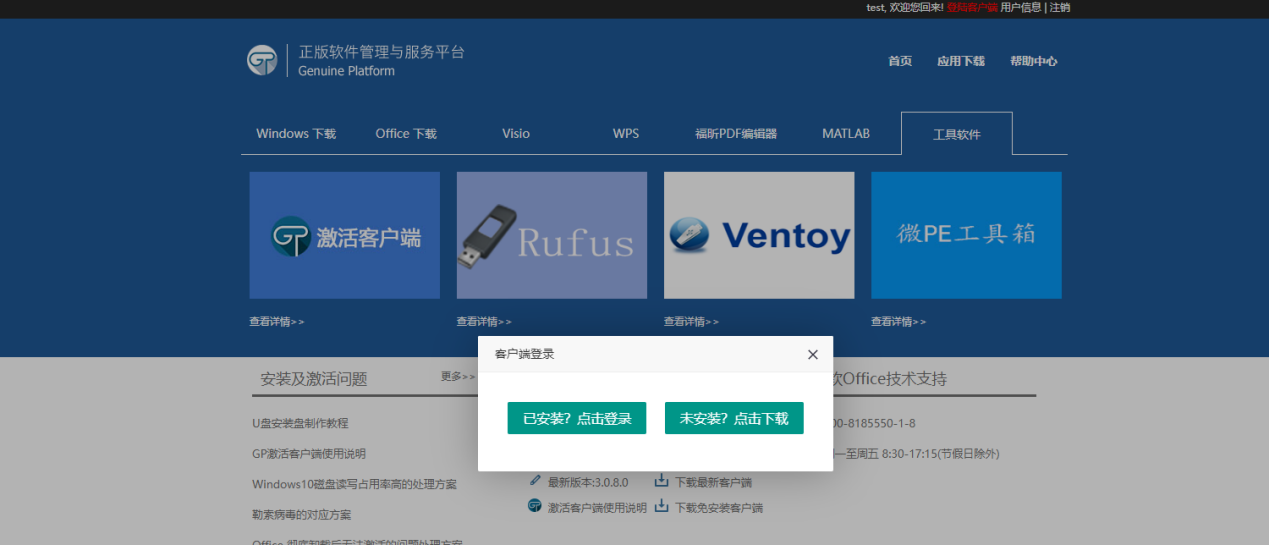Screen dimensions: 1269x545
Task: Click the red 登陆客户端 link
Action: click(x=972, y=7)
